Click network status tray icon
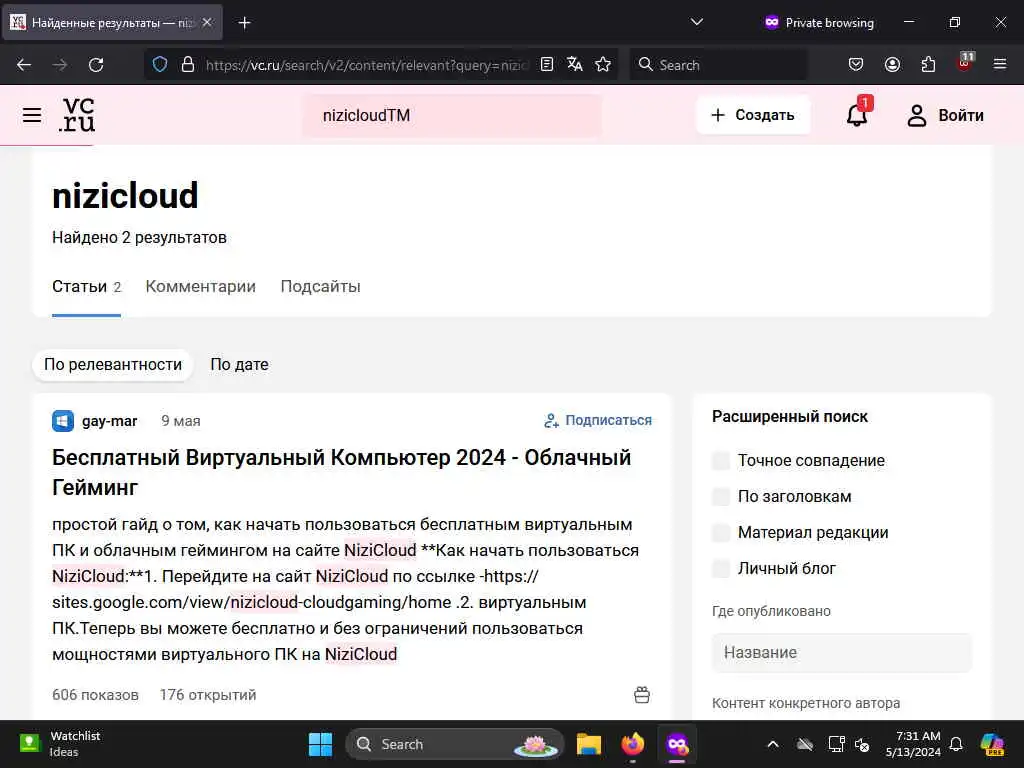The width and height of the screenshot is (1024, 768). (x=836, y=744)
